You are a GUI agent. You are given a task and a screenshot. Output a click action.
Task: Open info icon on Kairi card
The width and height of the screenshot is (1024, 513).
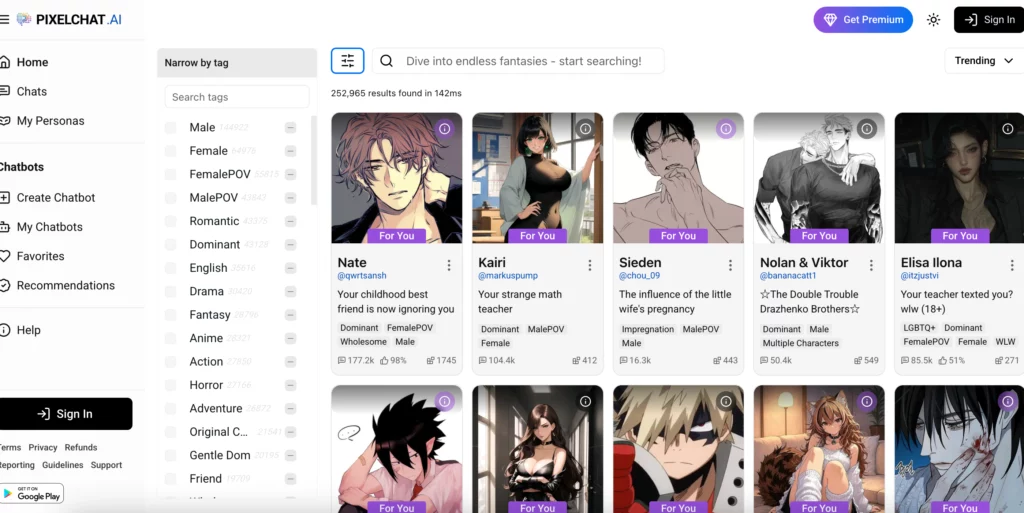pos(585,129)
